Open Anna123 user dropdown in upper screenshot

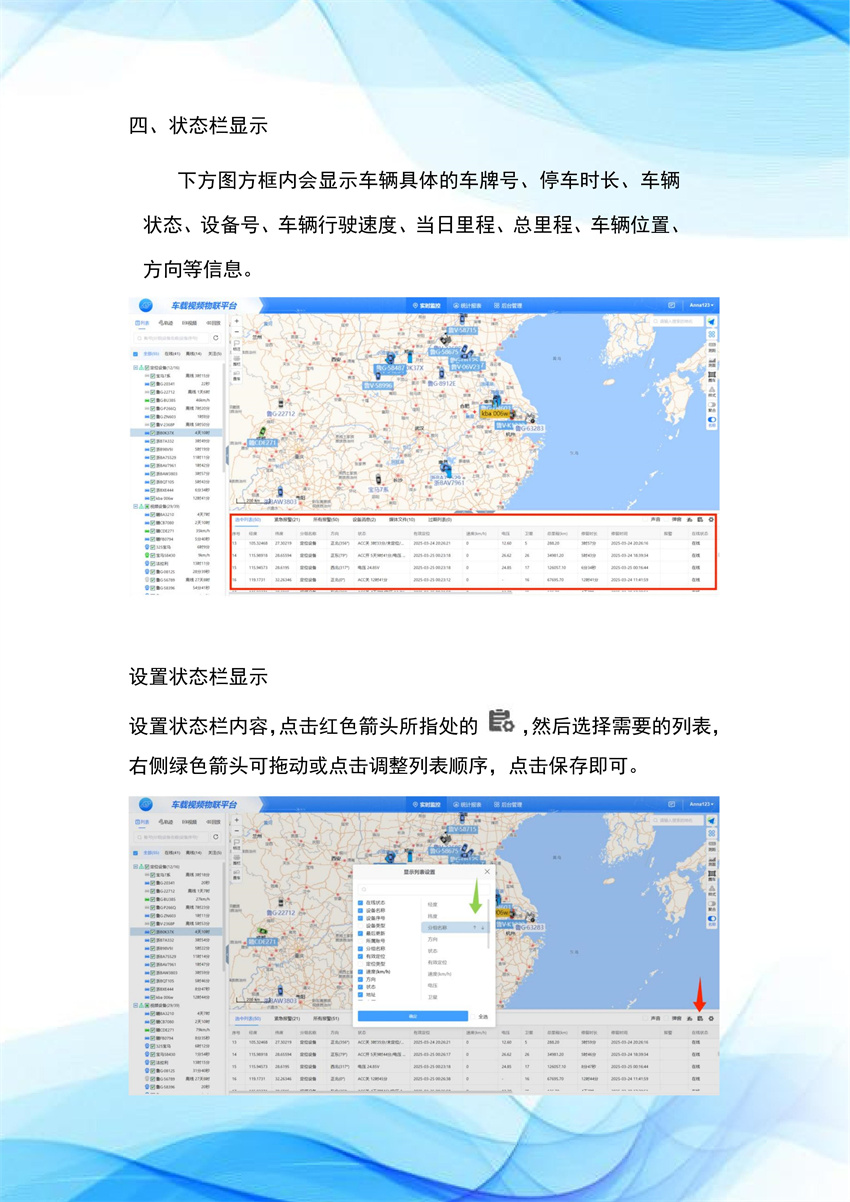(x=702, y=305)
